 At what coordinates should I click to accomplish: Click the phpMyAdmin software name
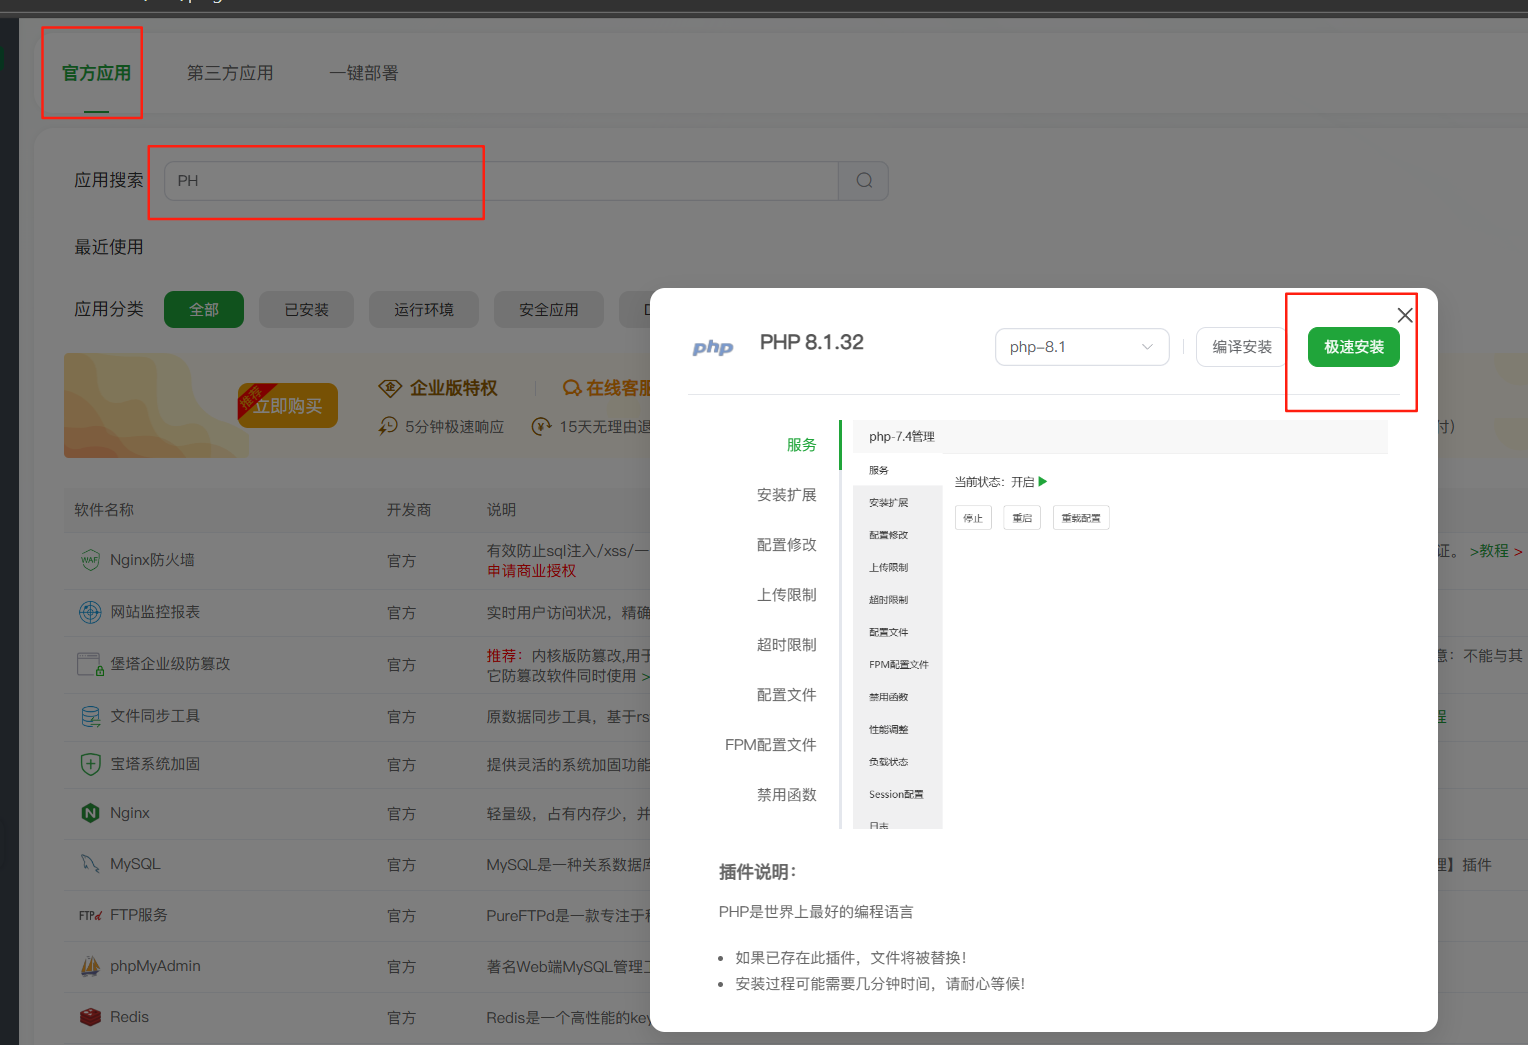[155, 966]
